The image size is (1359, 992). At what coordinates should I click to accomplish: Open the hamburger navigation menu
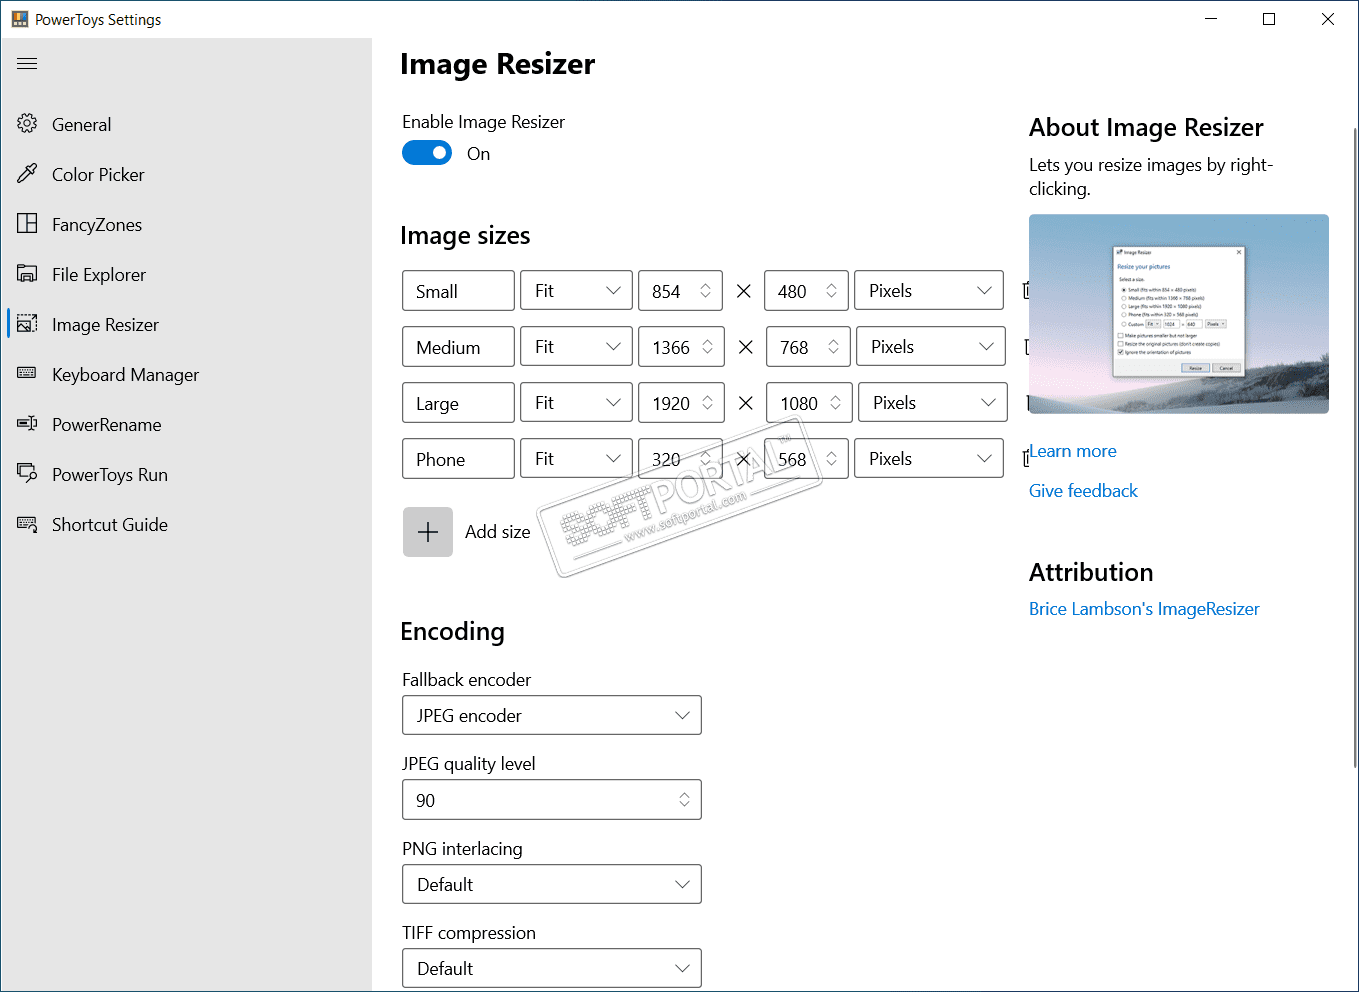pyautogui.click(x=27, y=64)
